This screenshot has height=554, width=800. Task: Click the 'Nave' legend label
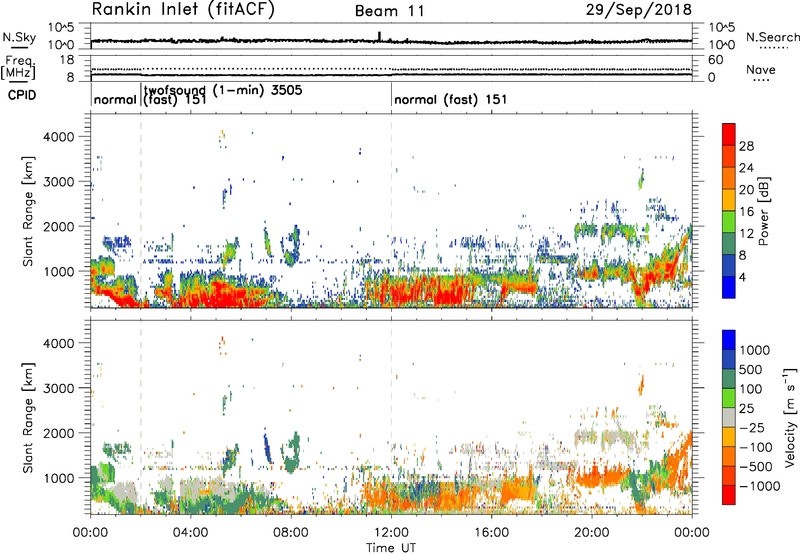click(x=761, y=70)
